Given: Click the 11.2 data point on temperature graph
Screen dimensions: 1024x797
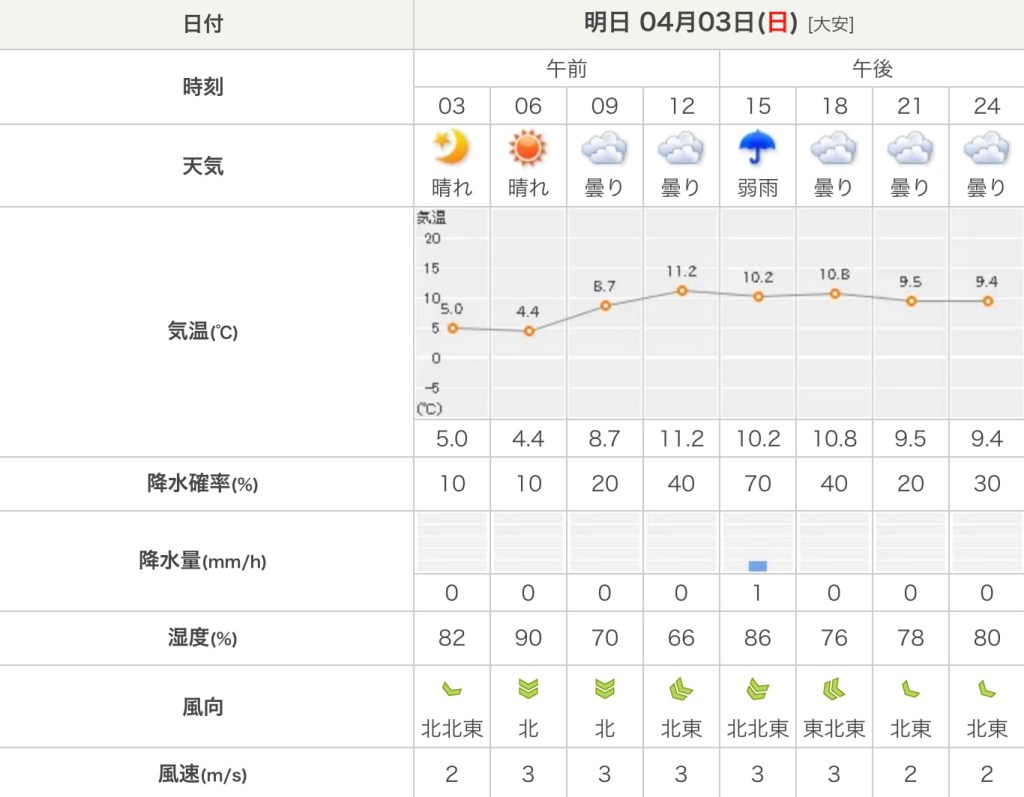Looking at the screenshot, I should (682, 291).
